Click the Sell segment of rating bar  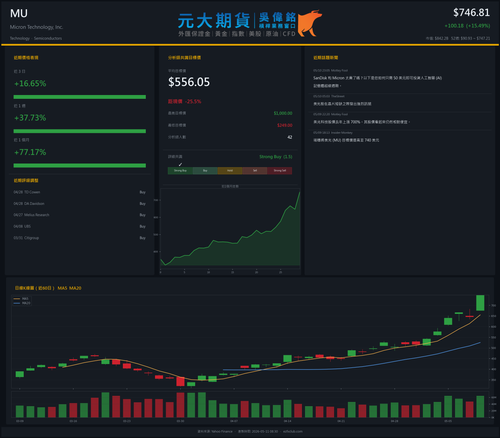255,171
